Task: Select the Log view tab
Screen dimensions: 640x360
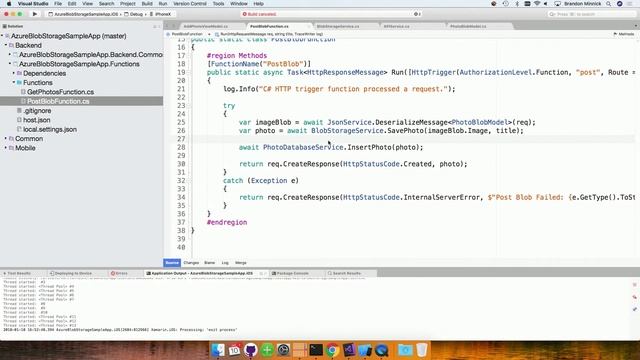Action: click(x=225, y=262)
